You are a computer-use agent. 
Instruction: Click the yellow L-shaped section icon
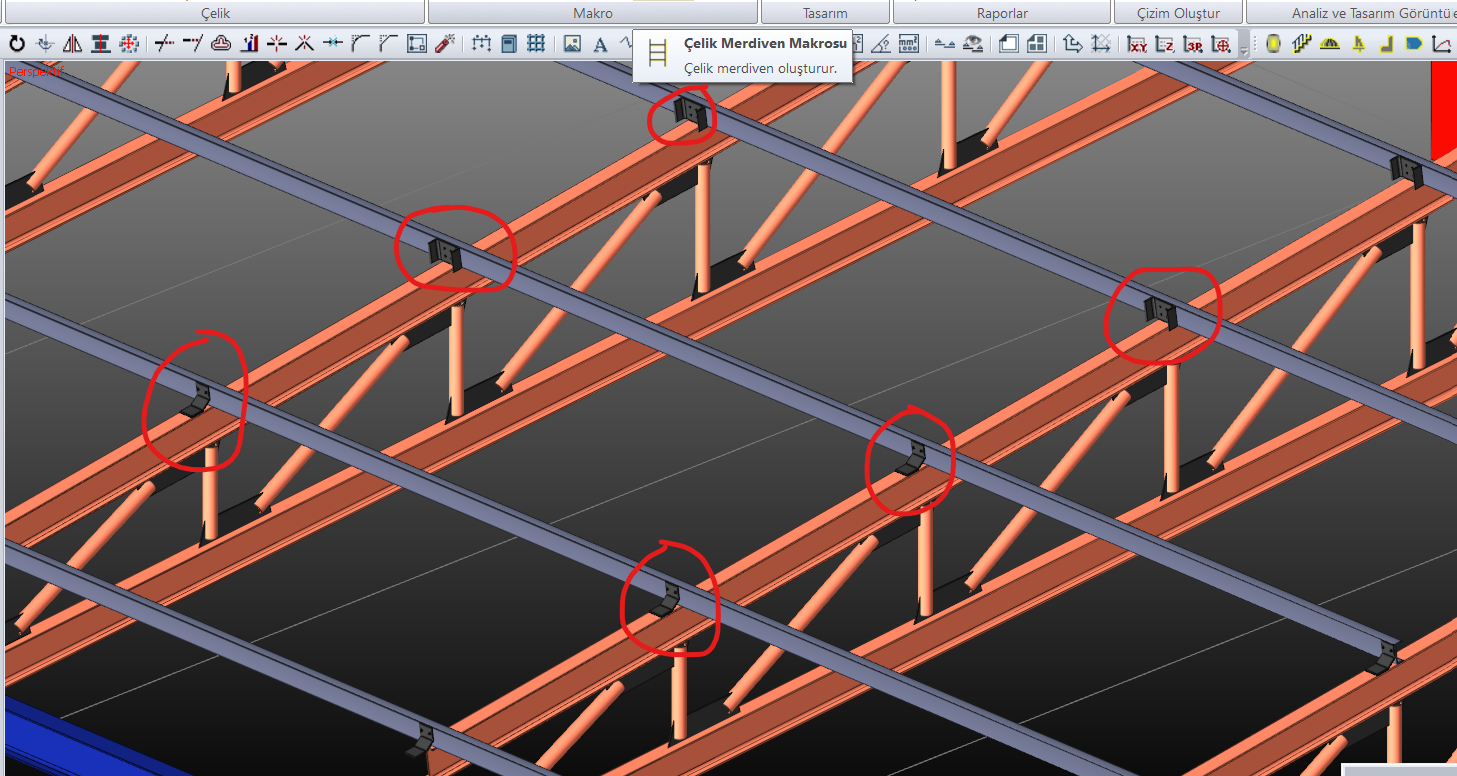tap(1386, 44)
